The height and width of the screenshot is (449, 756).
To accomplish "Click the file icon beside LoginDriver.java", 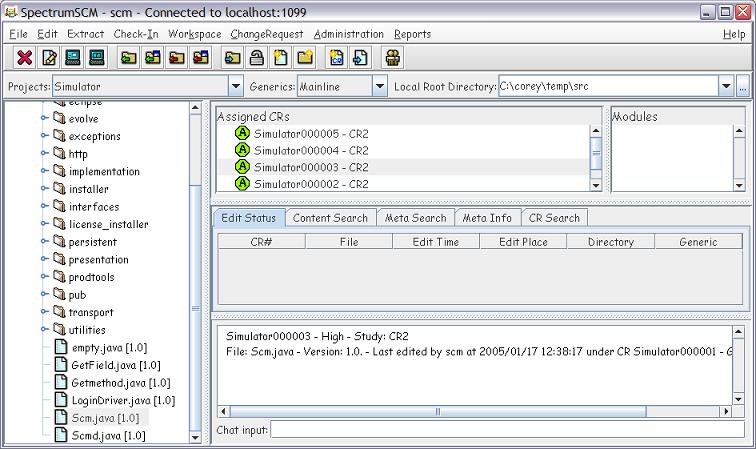I will click(61, 399).
